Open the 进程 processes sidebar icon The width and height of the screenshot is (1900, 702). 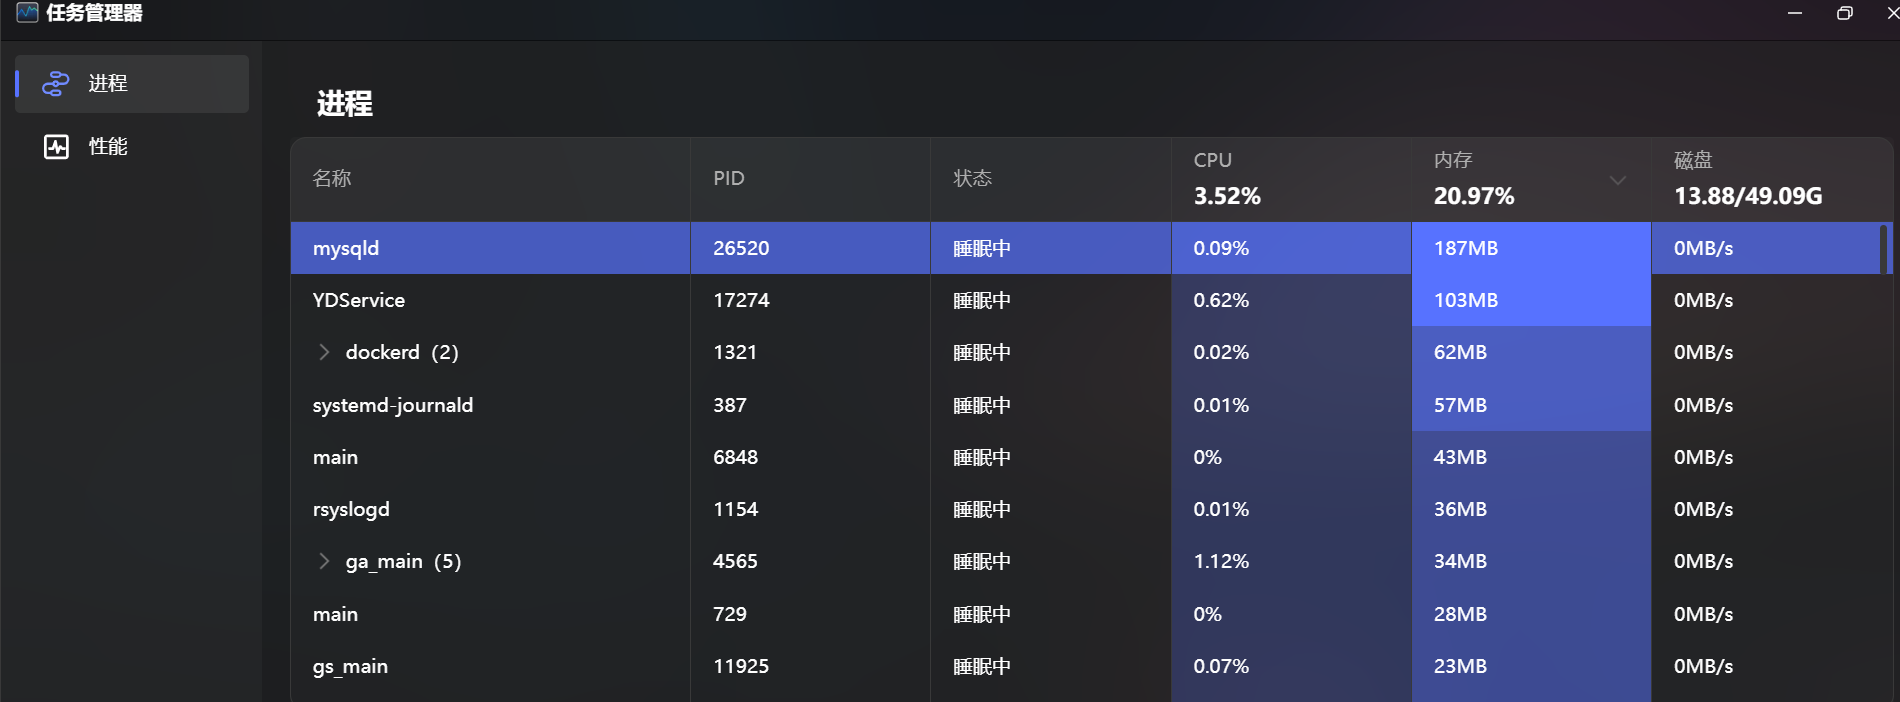[56, 84]
